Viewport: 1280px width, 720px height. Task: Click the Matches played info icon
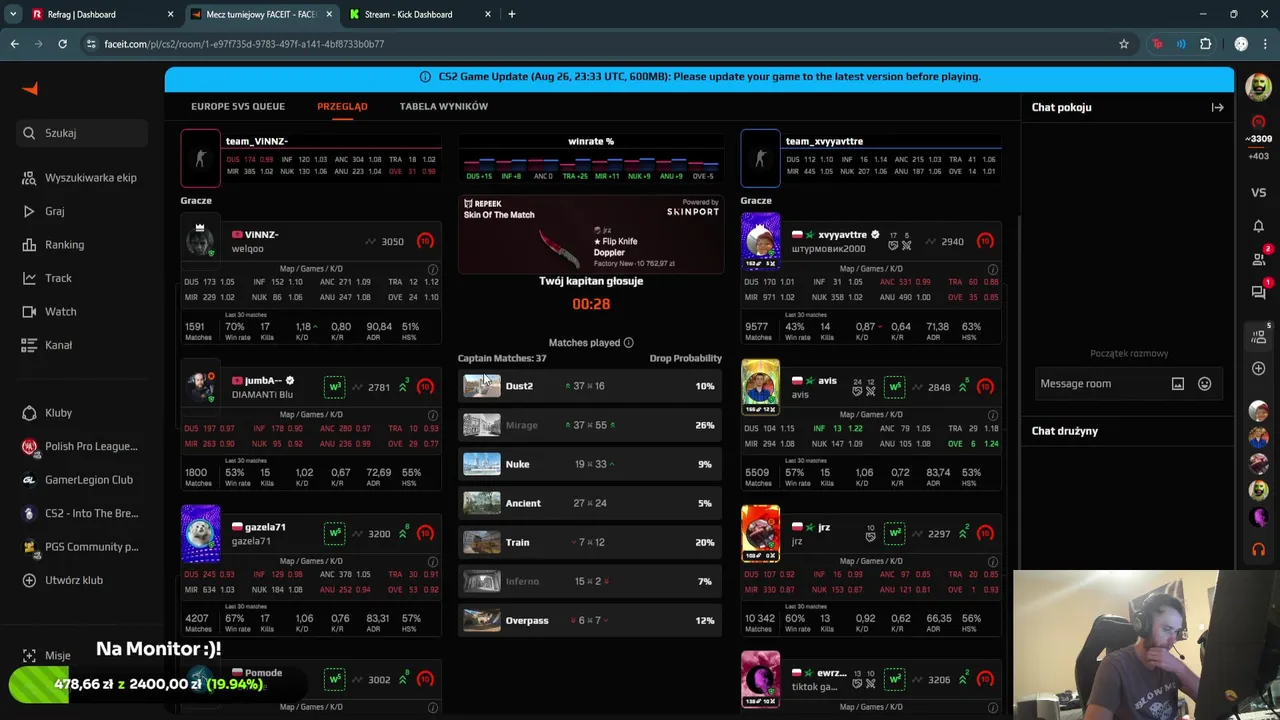[628, 343]
